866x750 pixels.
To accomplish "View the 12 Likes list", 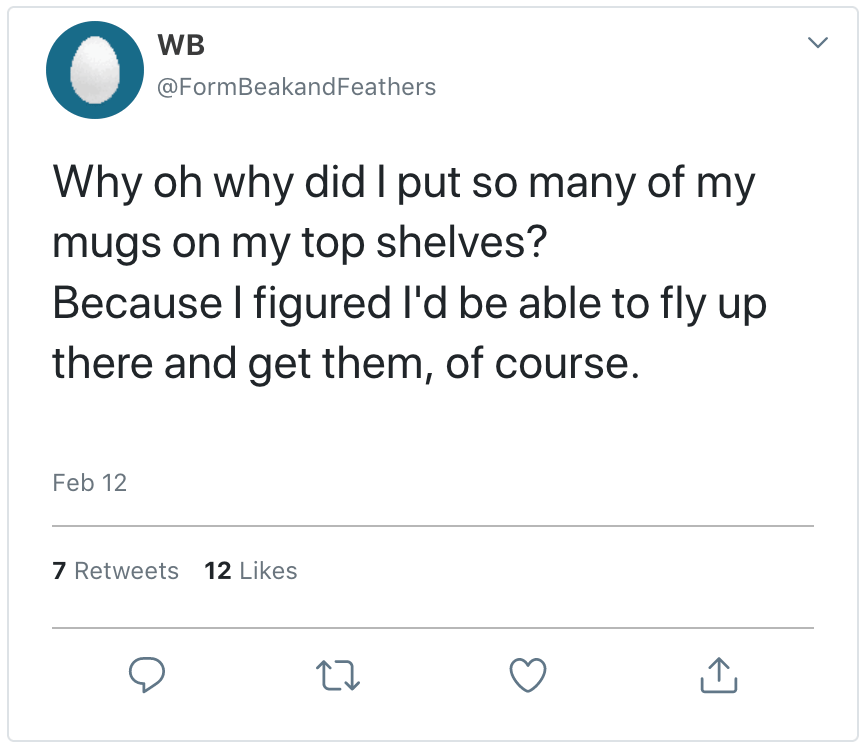I will (x=250, y=571).
